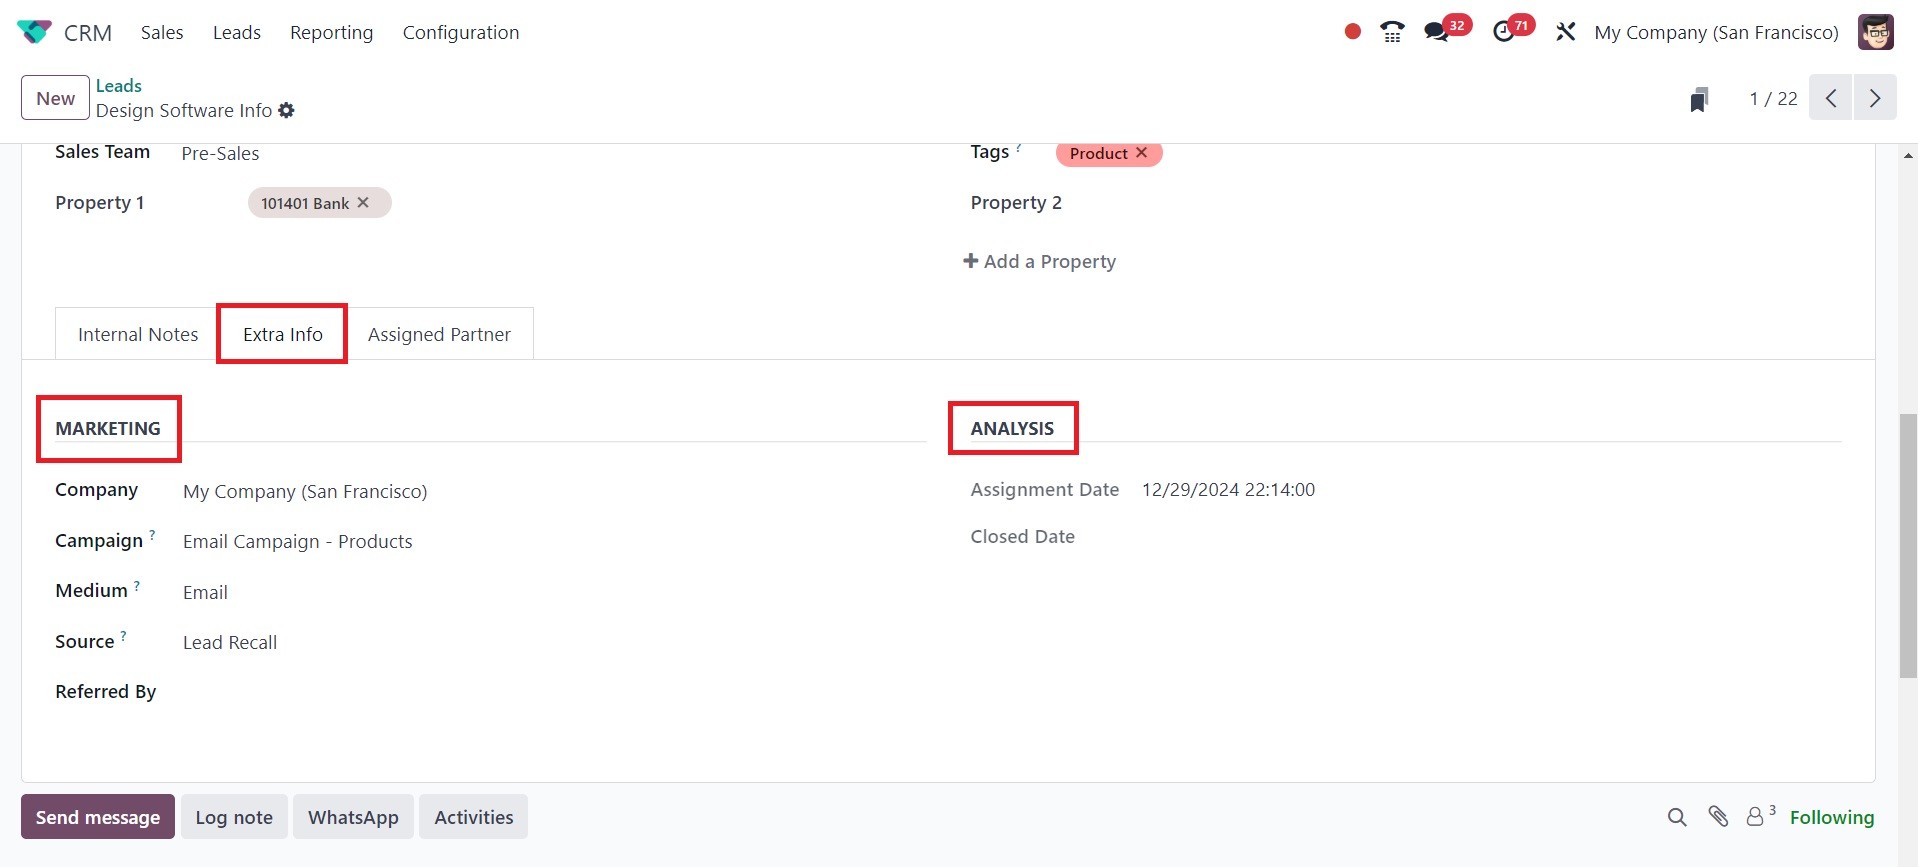
Task: Open the gear actions menu beside title
Action: [287, 111]
